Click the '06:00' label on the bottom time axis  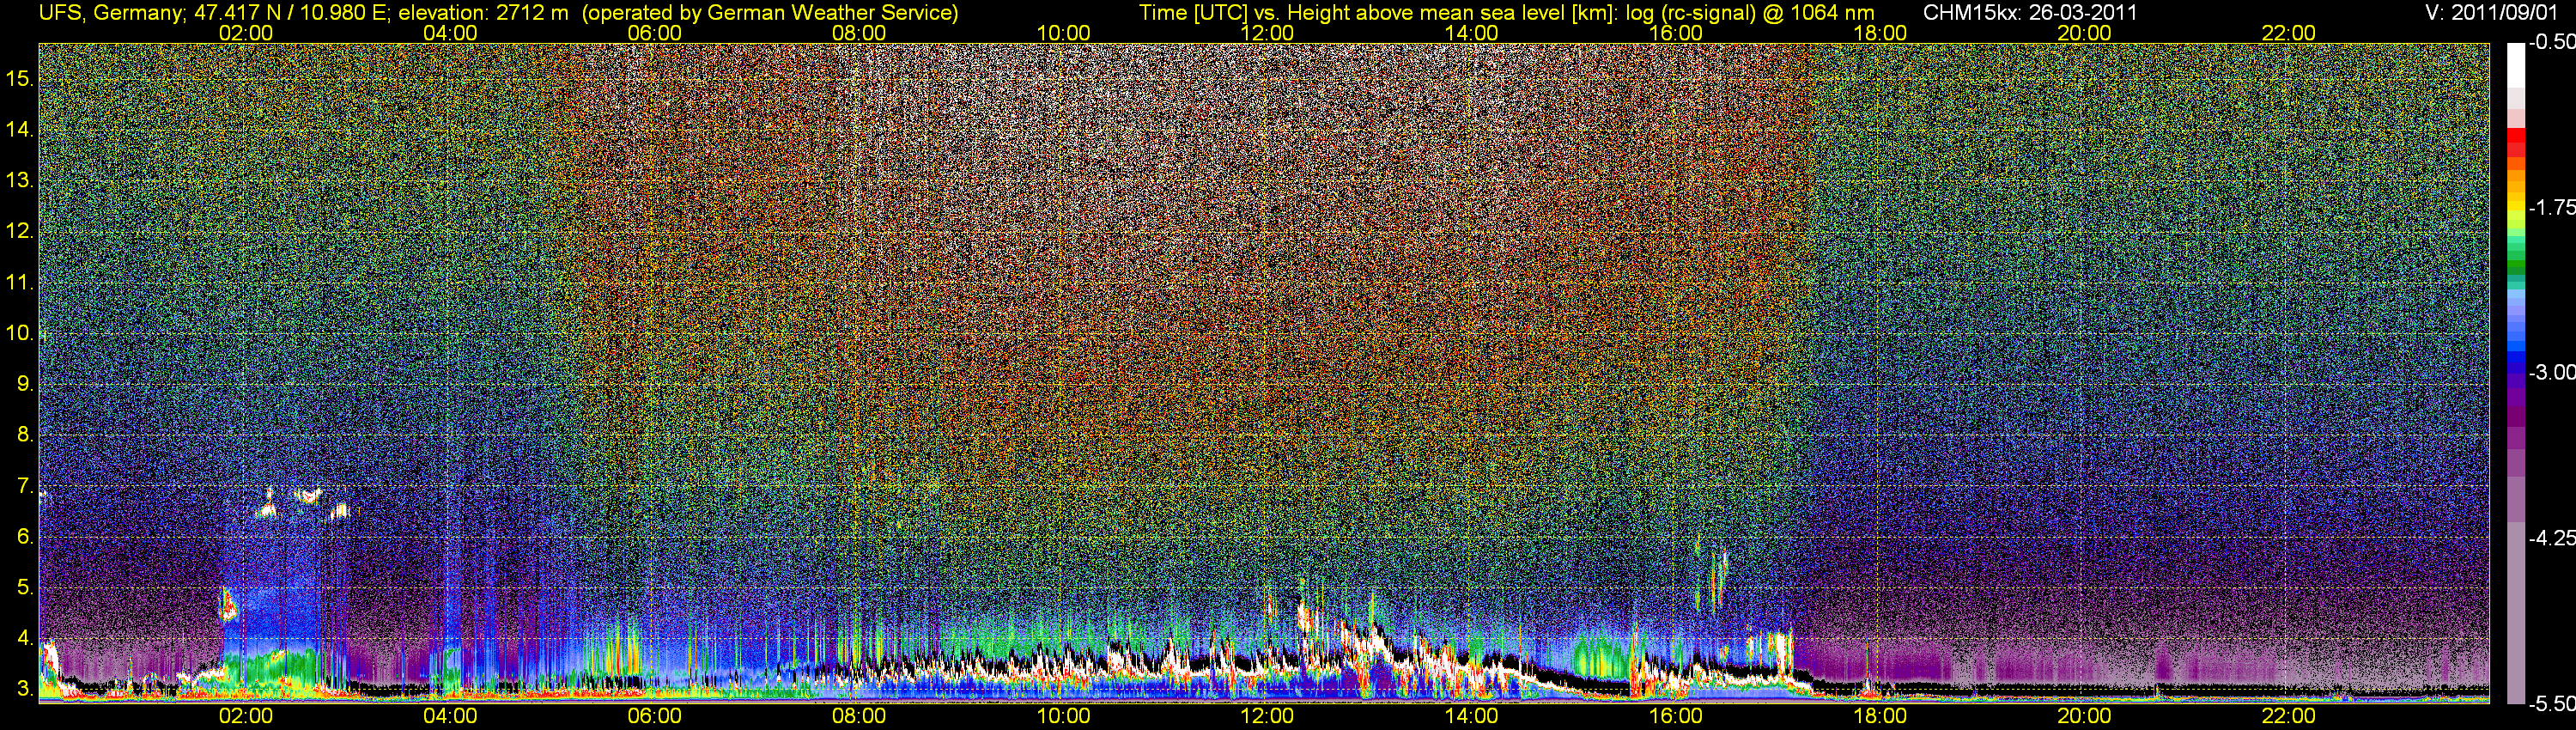point(654,716)
